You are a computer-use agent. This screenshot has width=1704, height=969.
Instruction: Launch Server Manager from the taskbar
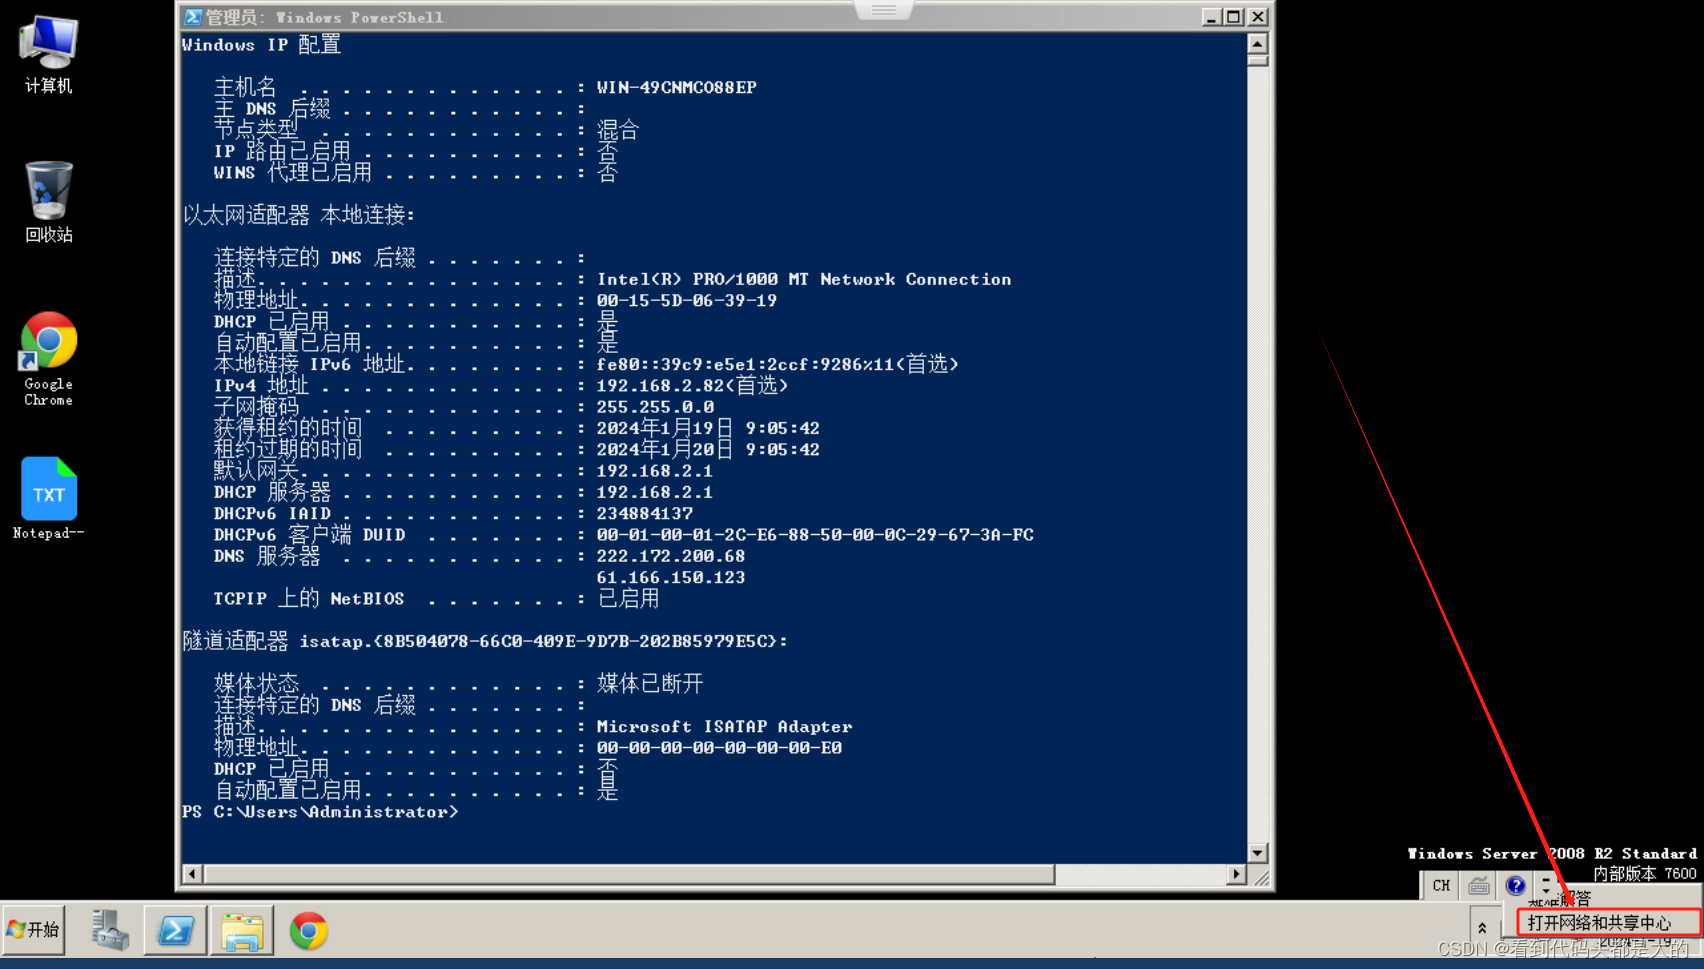coord(111,930)
